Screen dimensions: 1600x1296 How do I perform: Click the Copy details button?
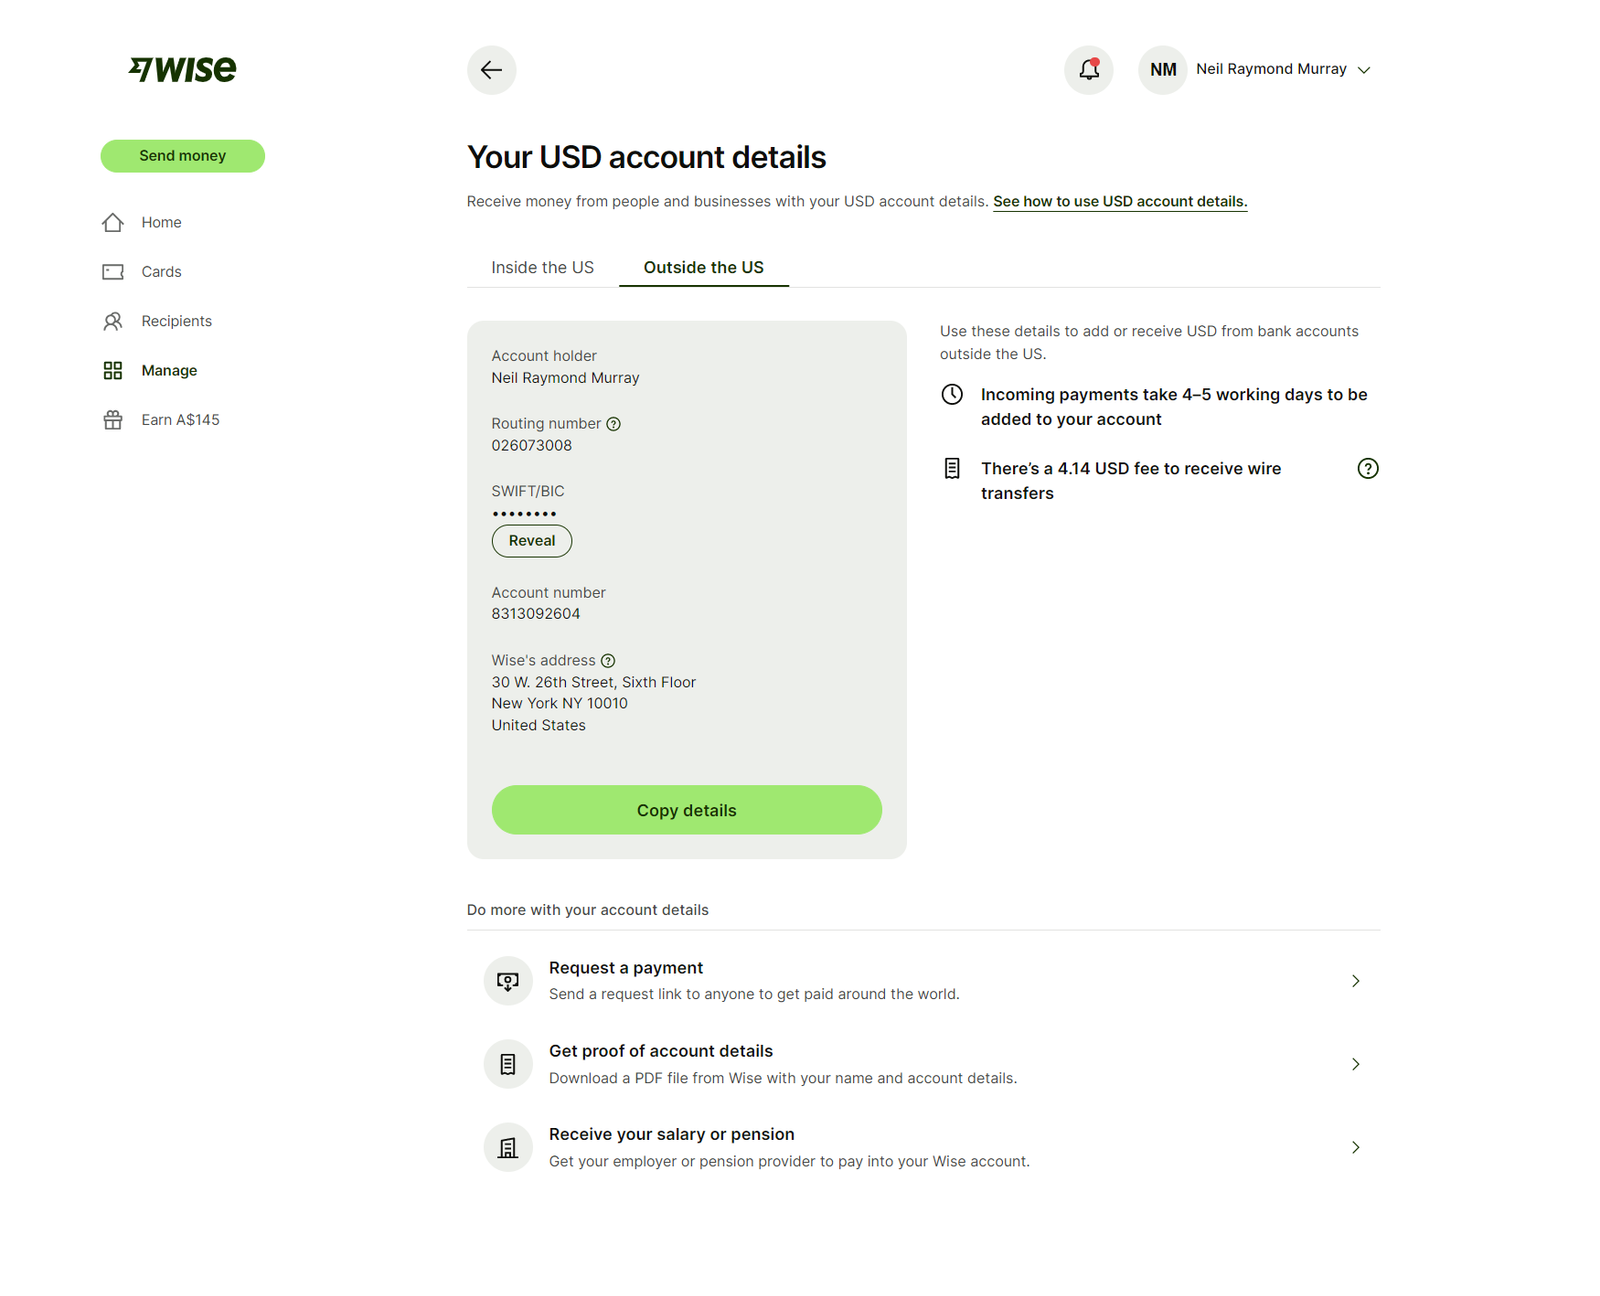[x=686, y=810]
